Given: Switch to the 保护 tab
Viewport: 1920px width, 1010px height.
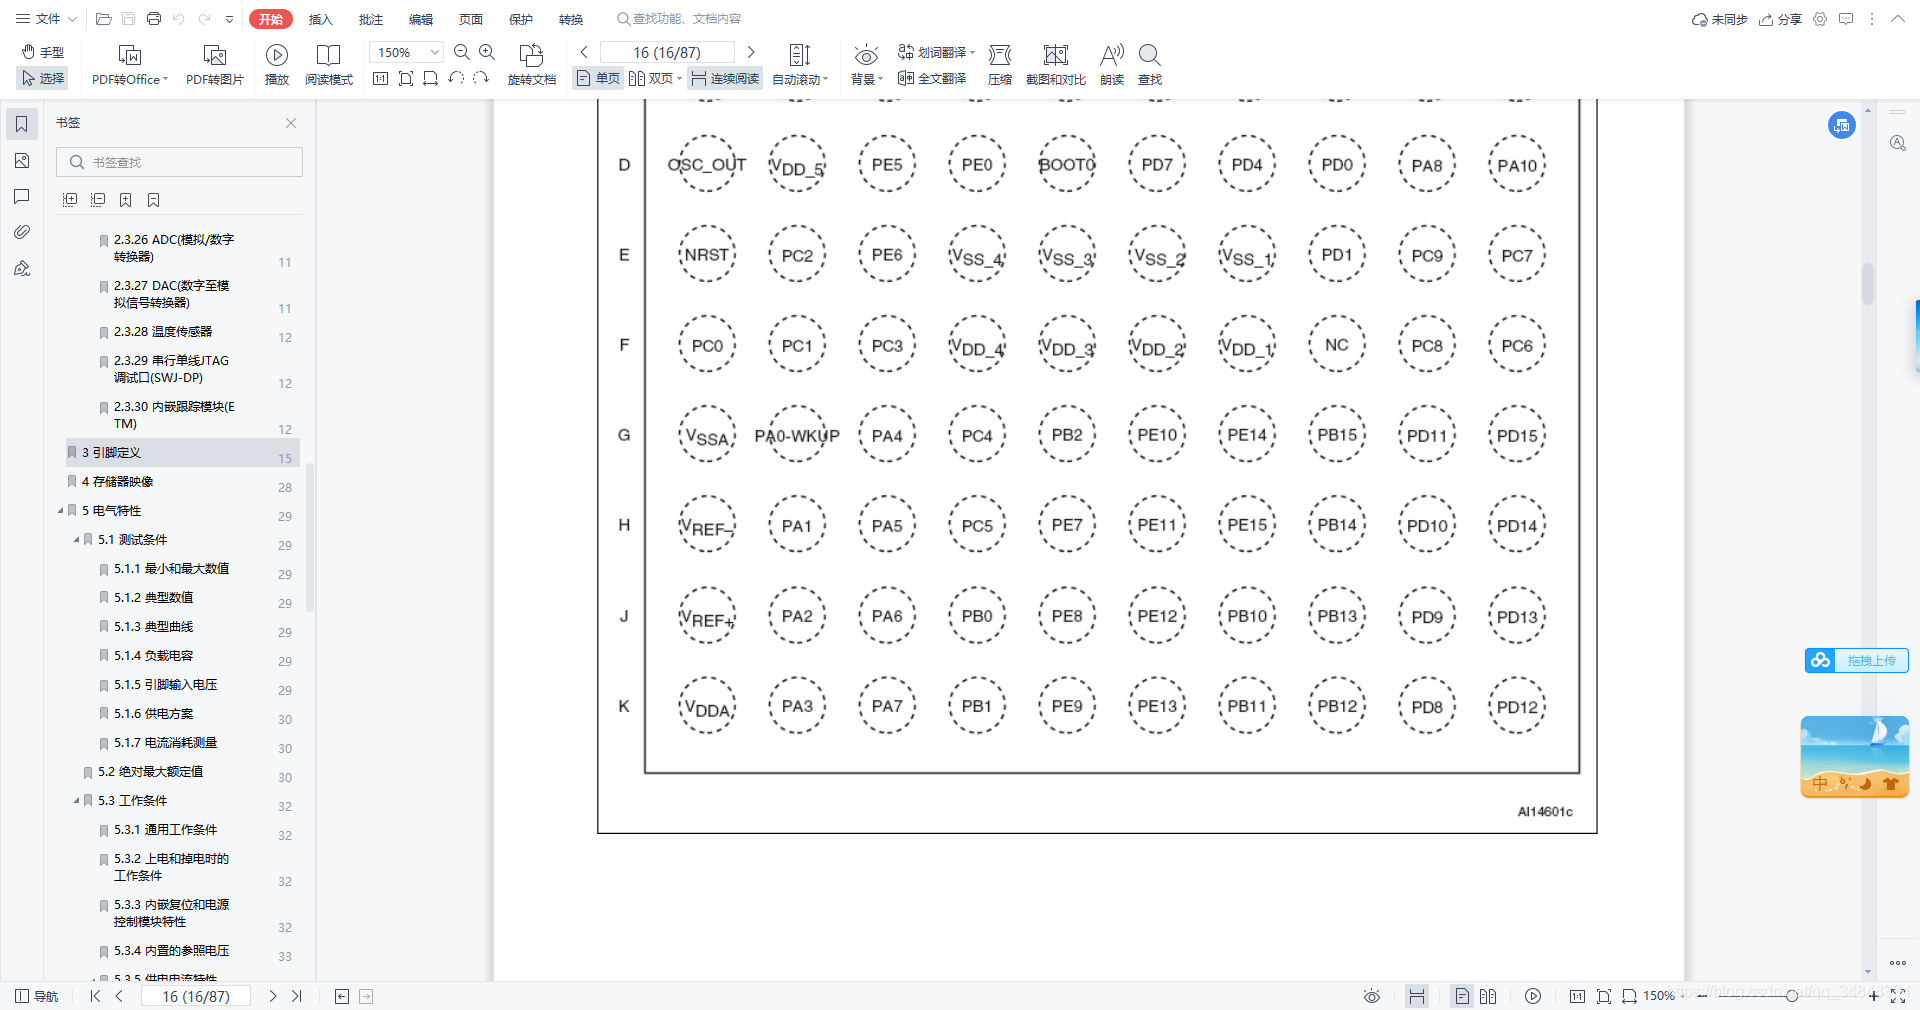Looking at the screenshot, I should [x=520, y=19].
